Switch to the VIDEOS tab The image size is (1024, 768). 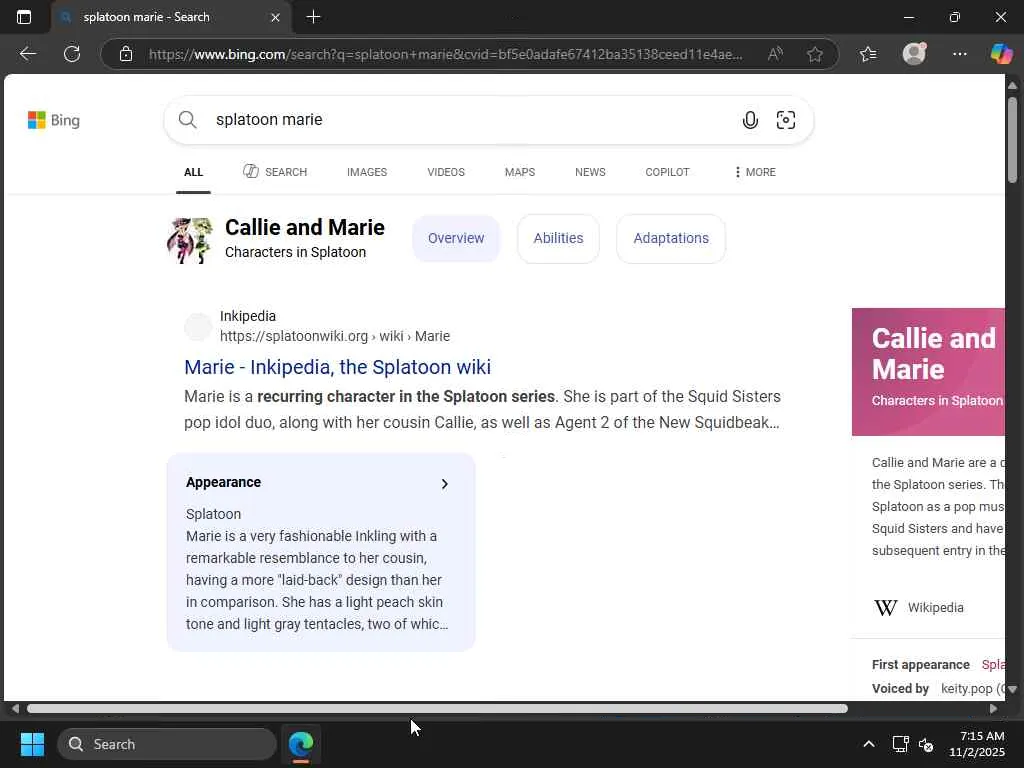446,172
